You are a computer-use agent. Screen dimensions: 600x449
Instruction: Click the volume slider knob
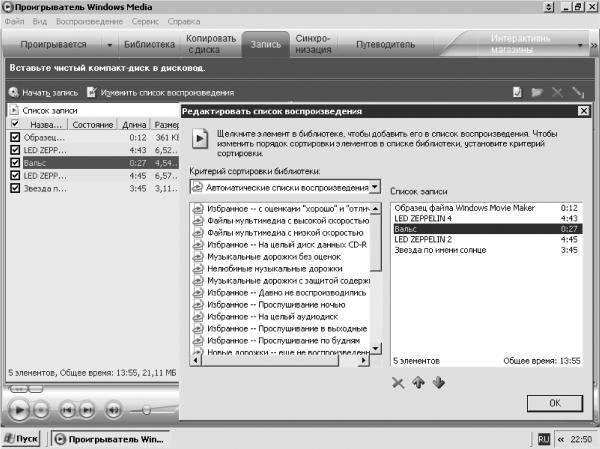[x=146, y=410]
